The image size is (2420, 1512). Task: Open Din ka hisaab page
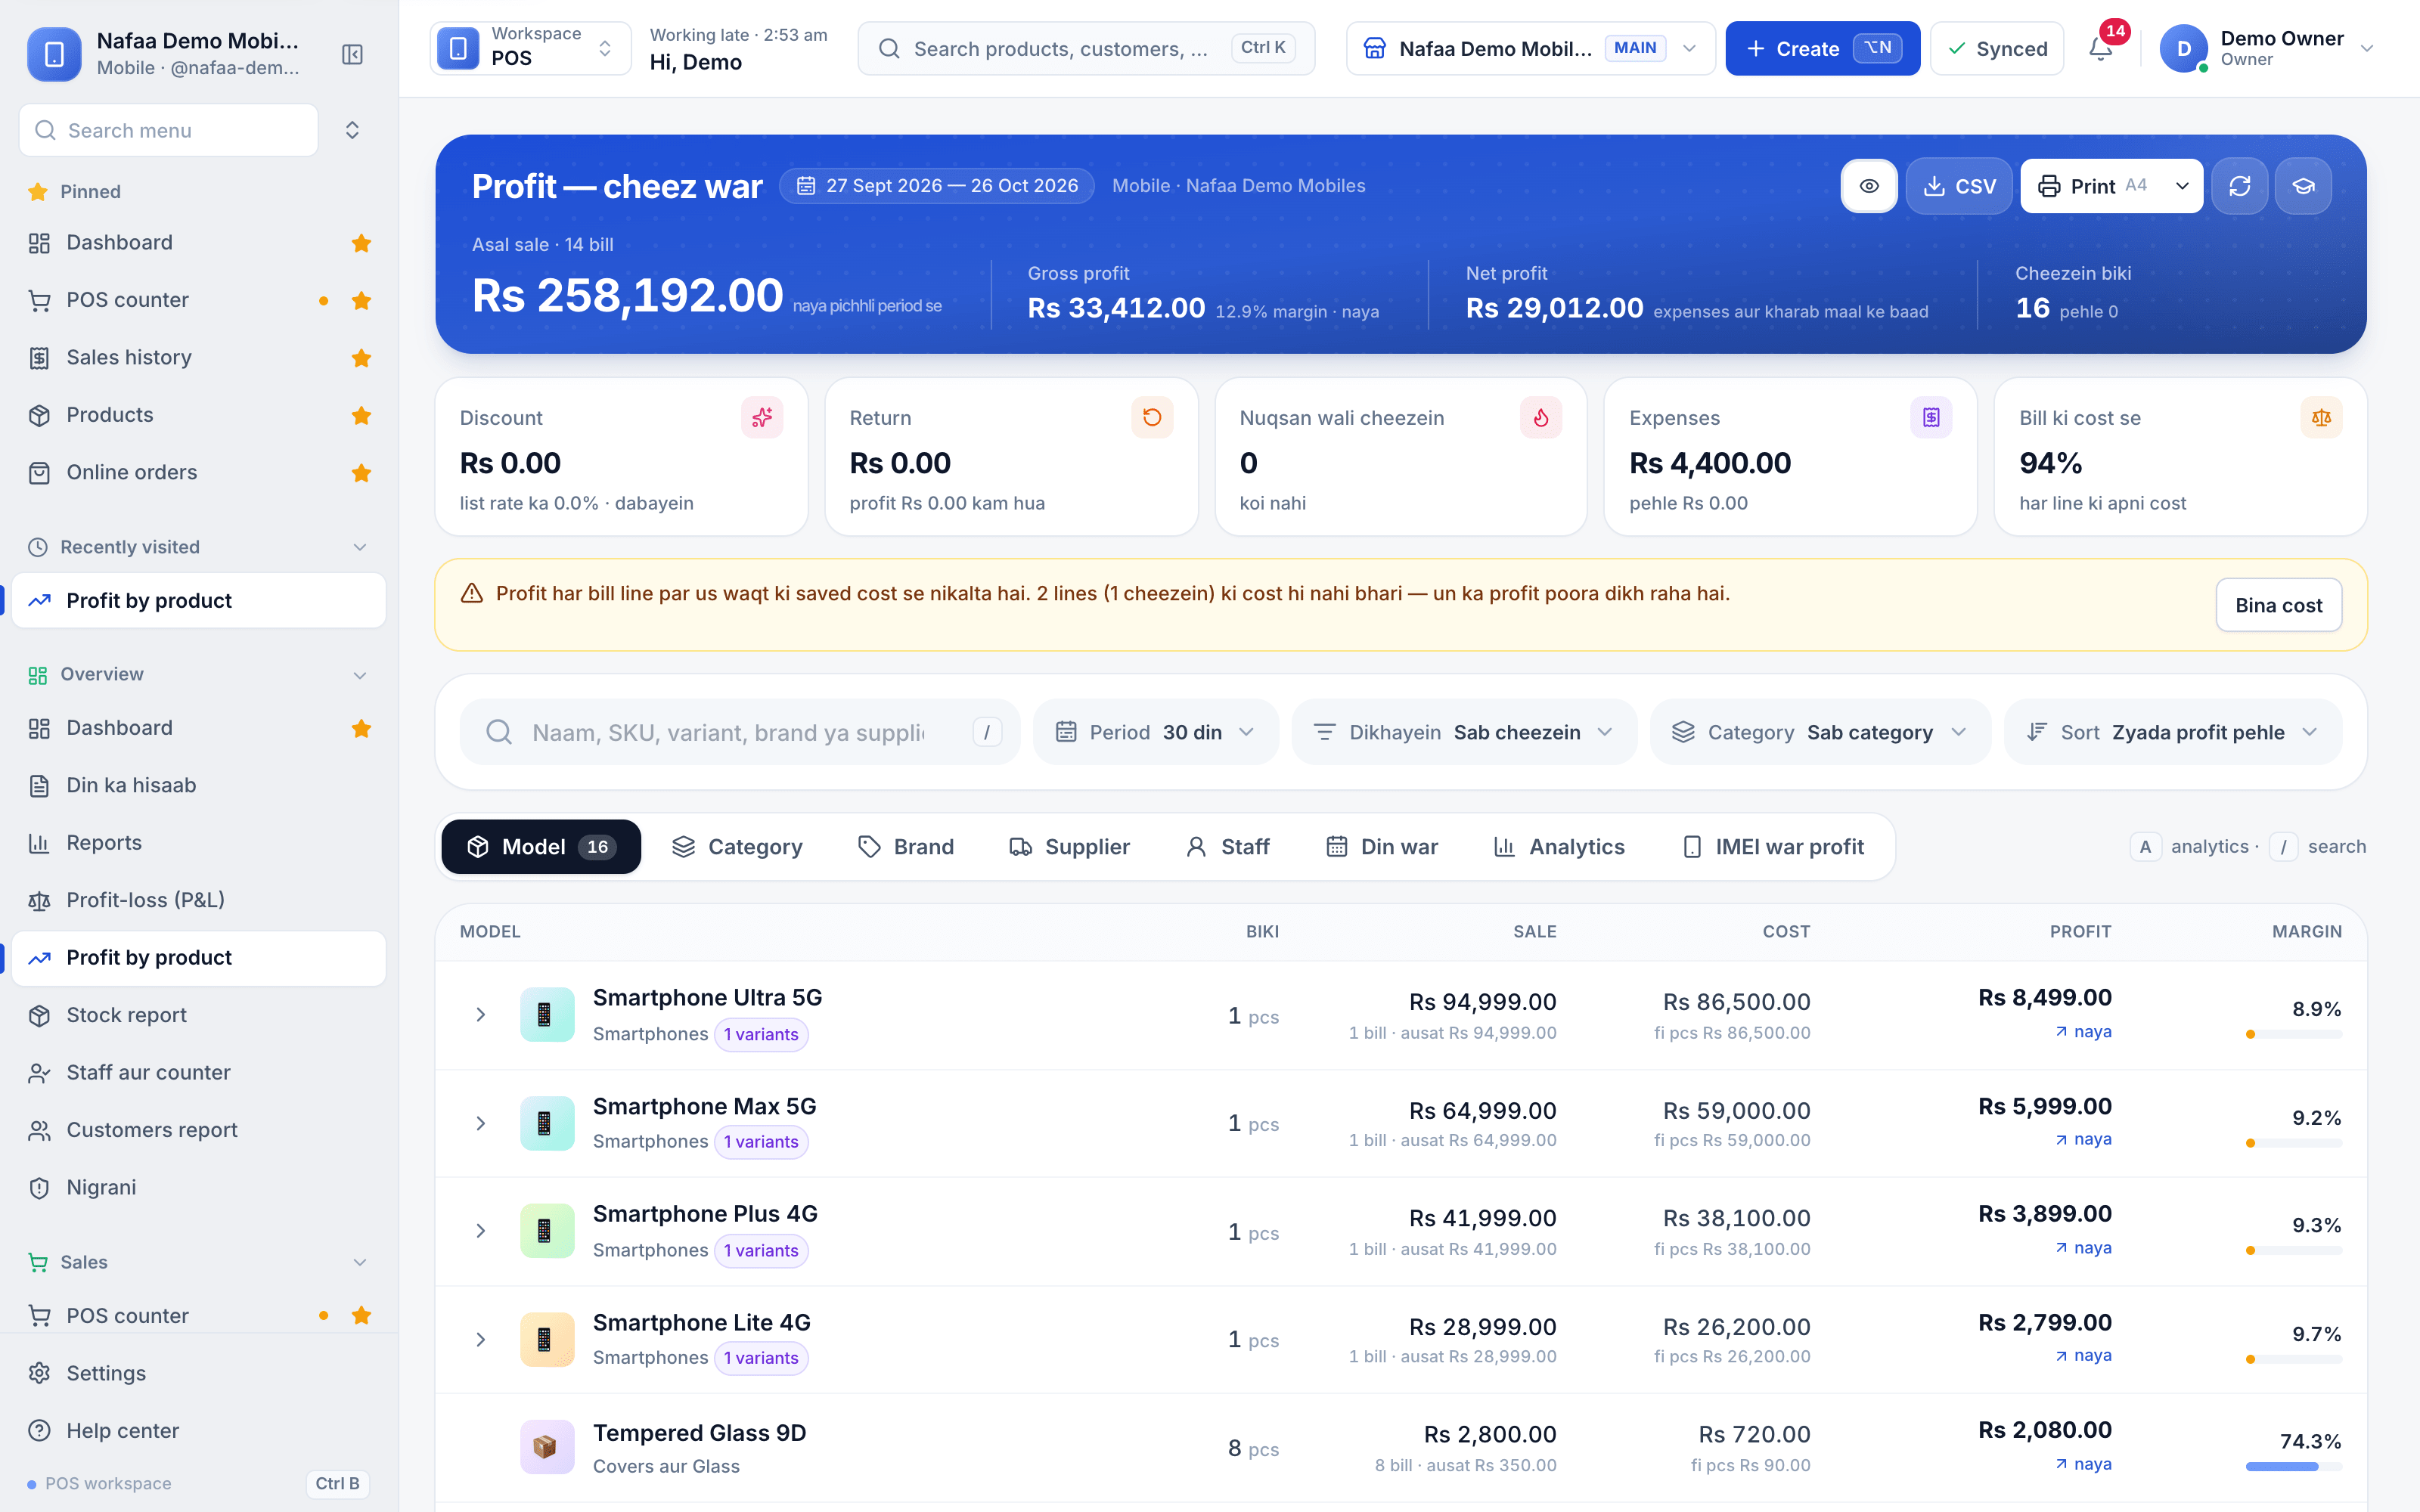(199, 785)
